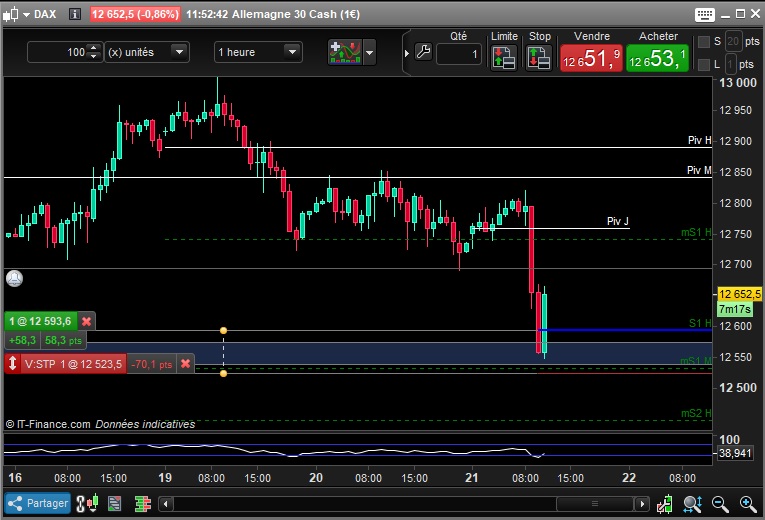Click the current price label 12 652,5
This screenshot has height=520, width=765.
739,294
